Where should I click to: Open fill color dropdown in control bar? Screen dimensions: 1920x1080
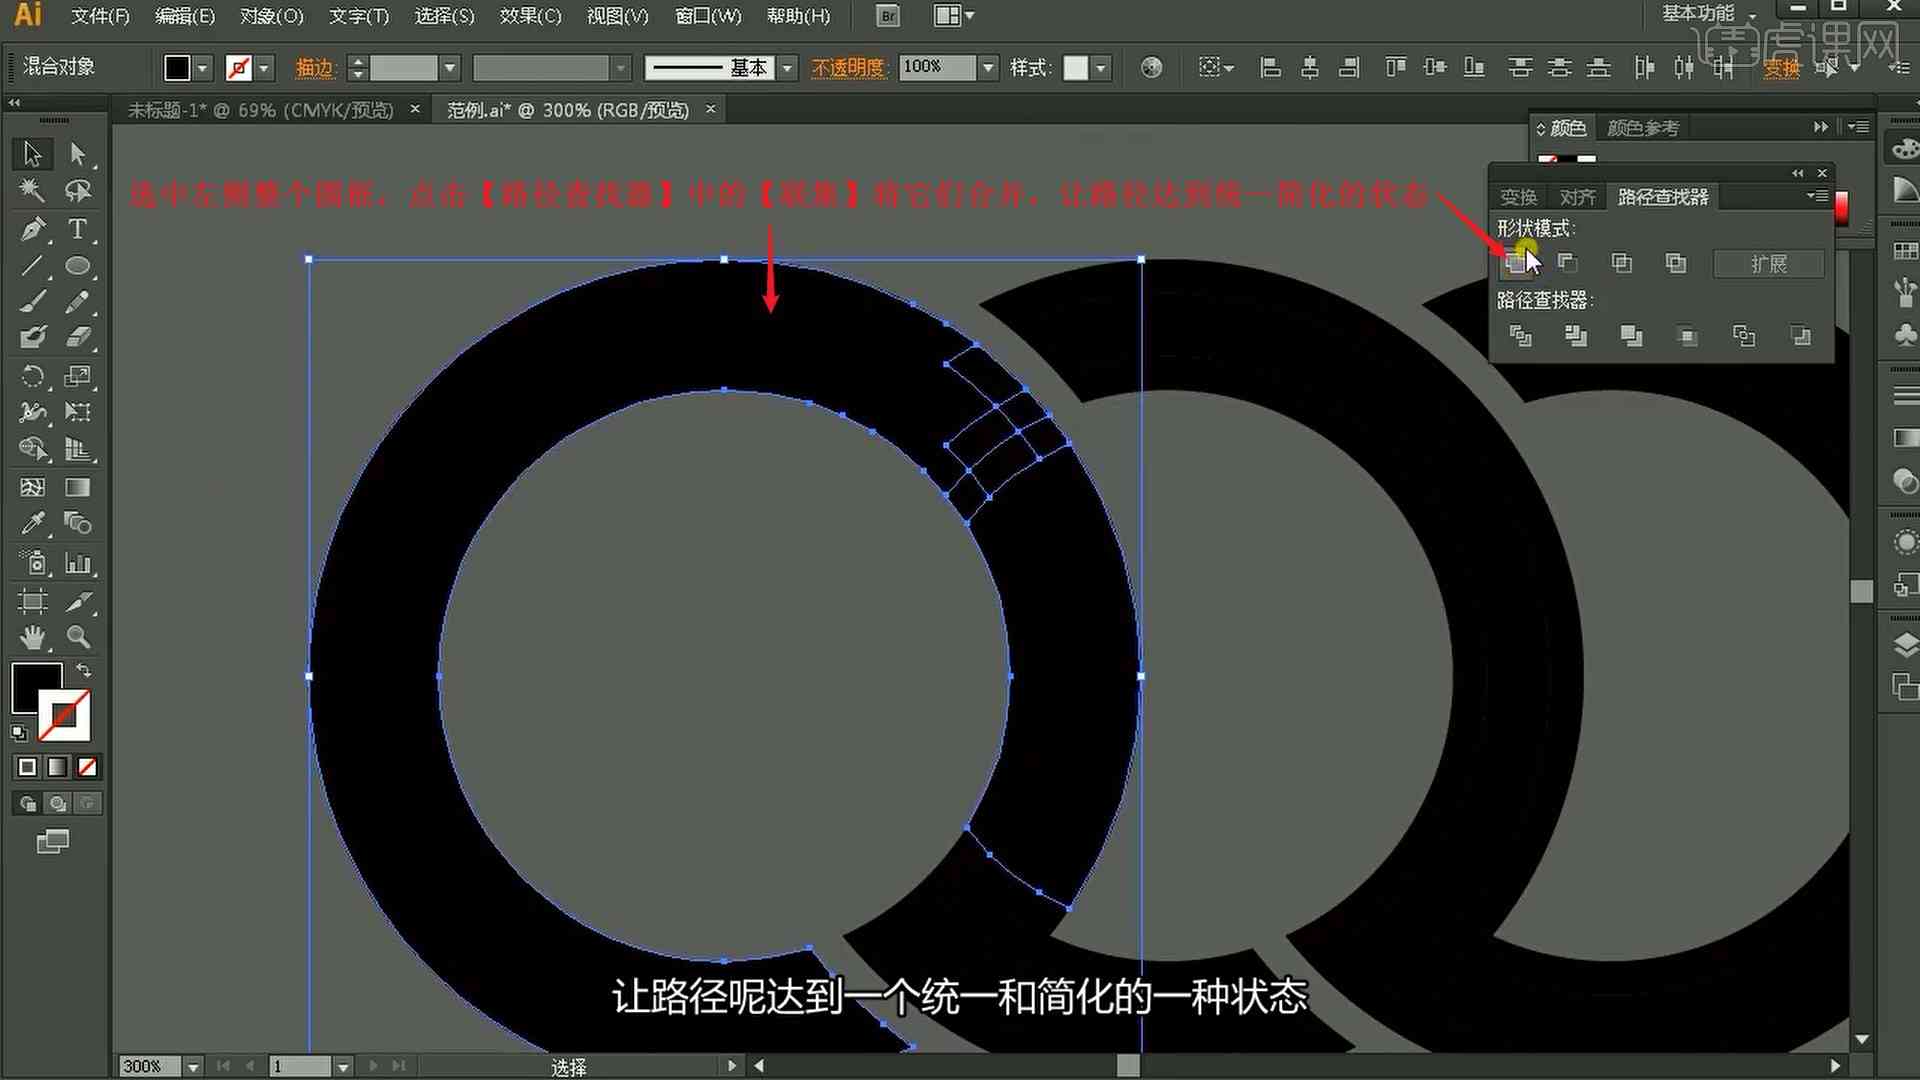point(203,68)
